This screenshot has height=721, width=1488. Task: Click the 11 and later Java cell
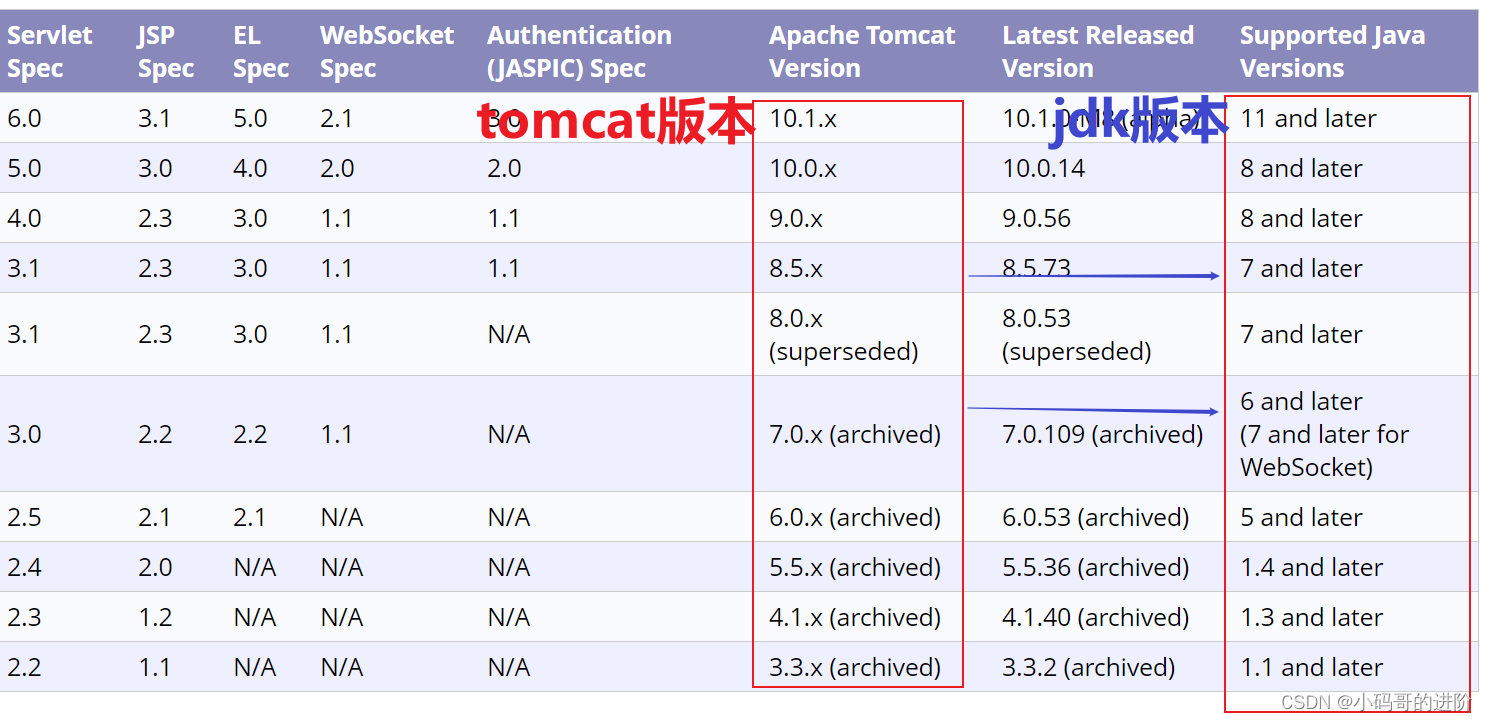tap(1309, 118)
